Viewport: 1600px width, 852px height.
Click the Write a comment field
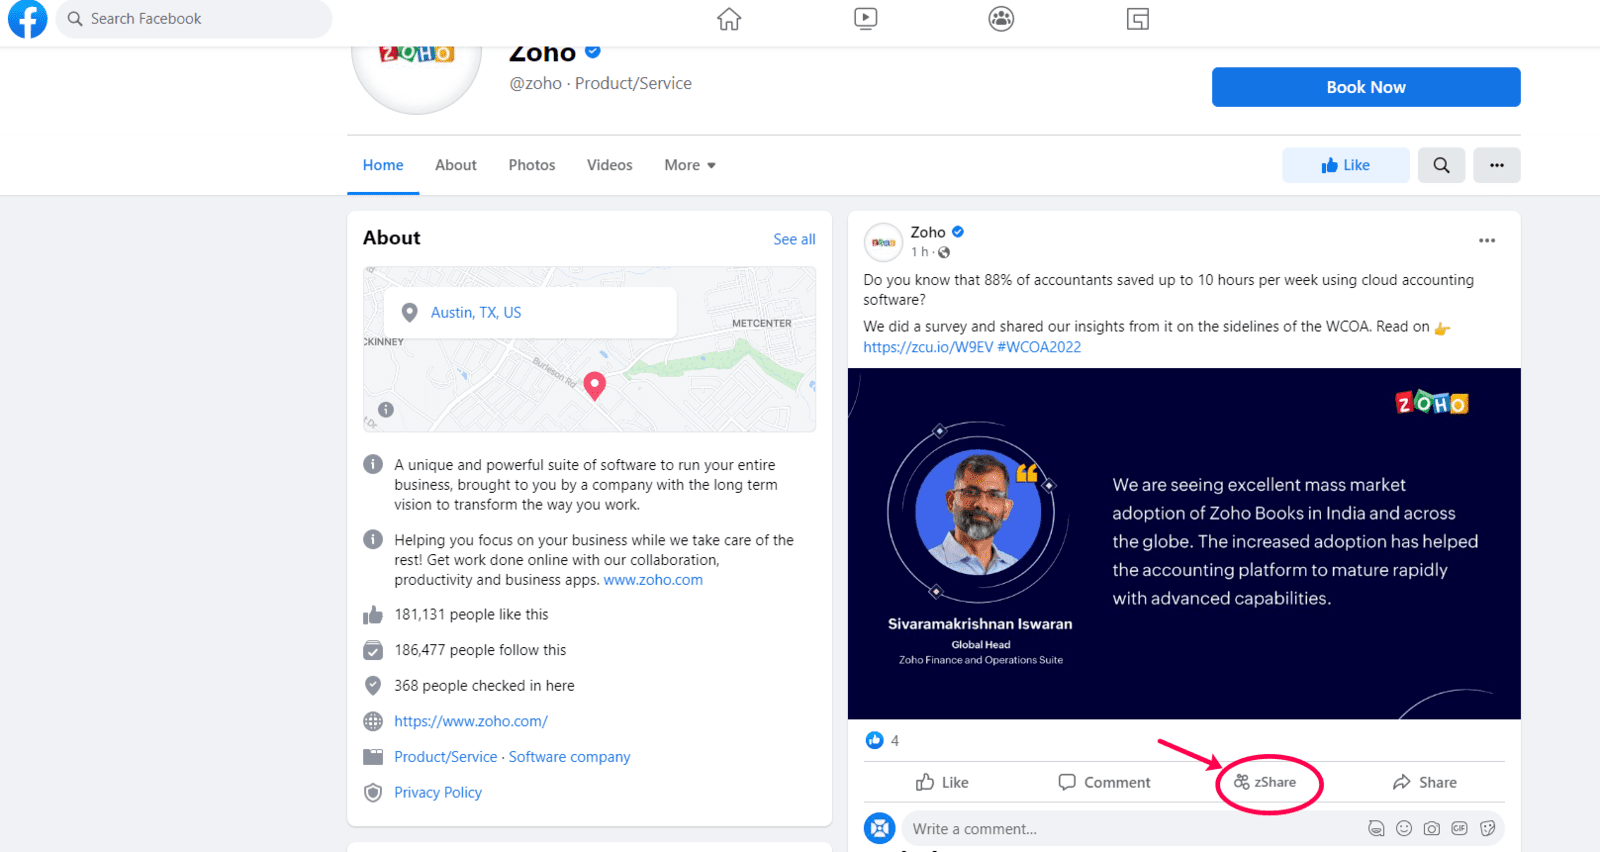(x=1204, y=829)
